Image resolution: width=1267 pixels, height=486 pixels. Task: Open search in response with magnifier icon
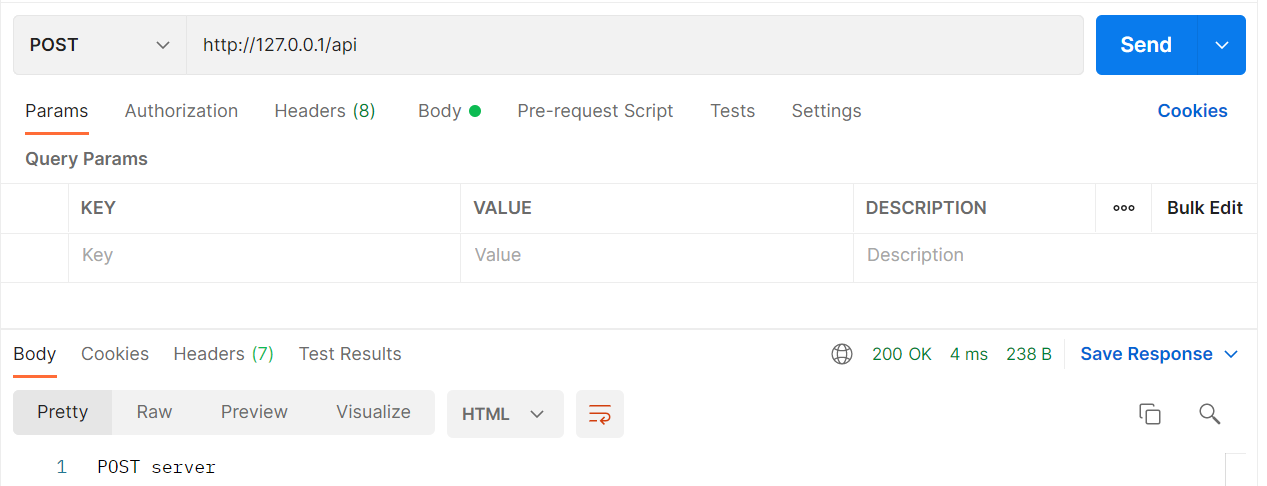(1209, 414)
